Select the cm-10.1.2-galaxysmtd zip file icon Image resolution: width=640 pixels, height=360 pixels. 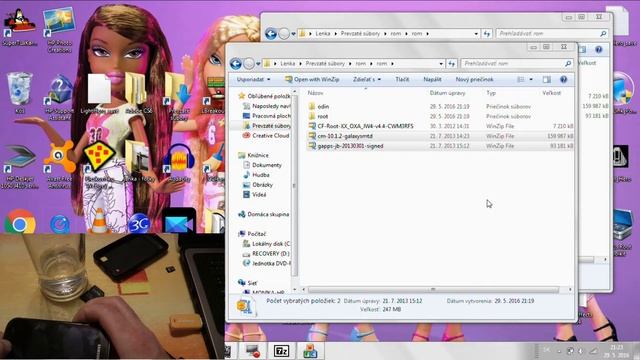[312, 136]
